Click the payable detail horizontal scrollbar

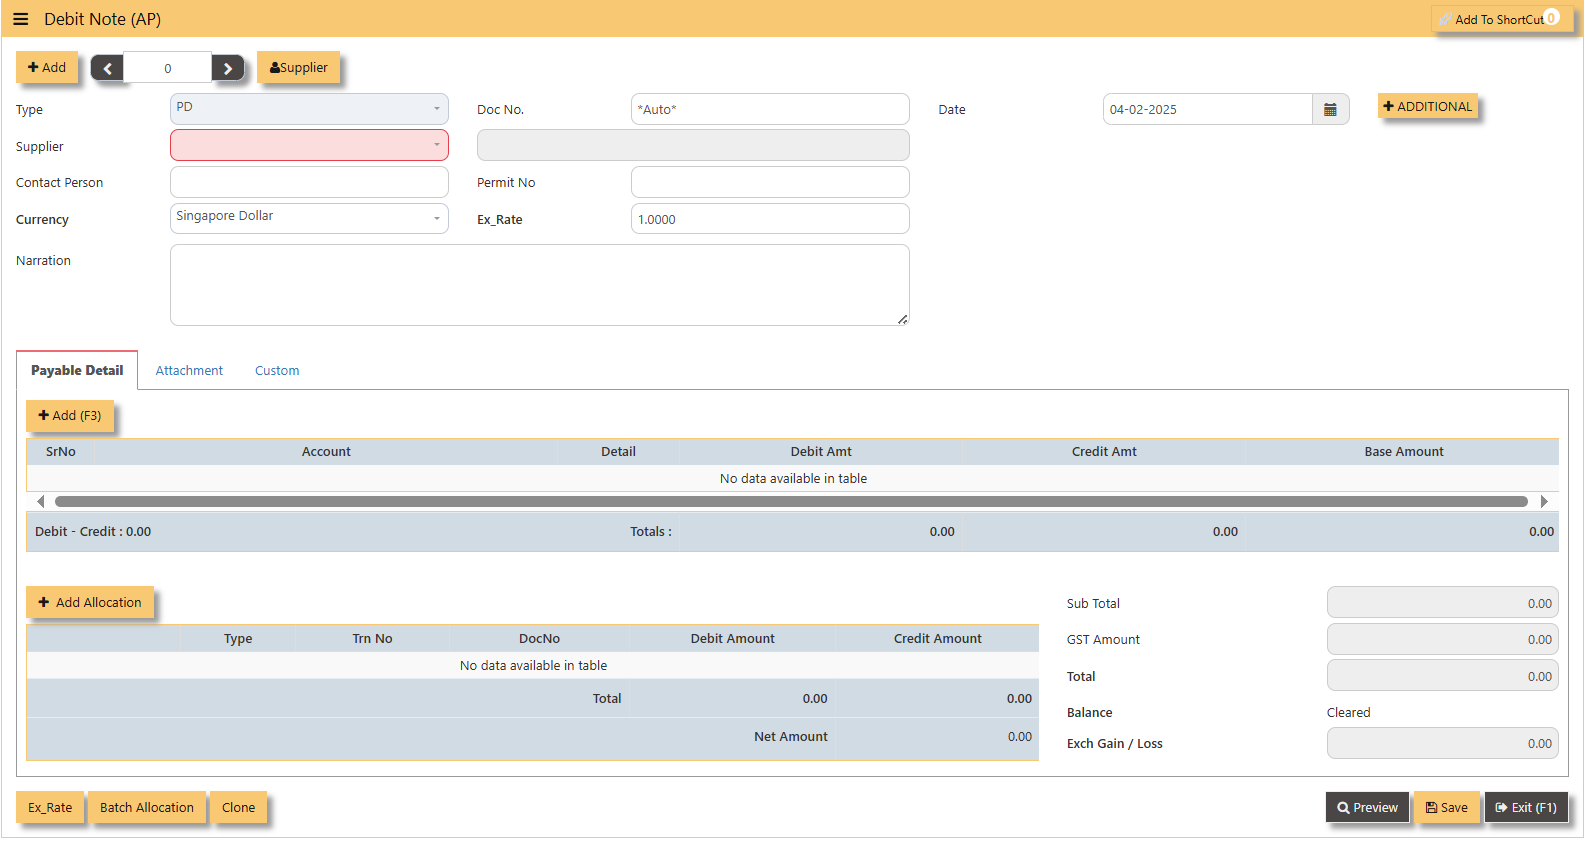click(791, 501)
